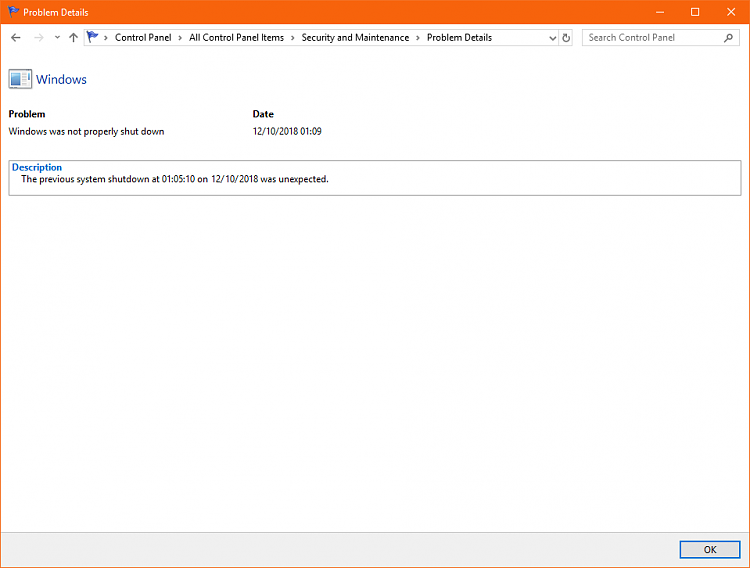750x568 pixels.
Task: Click the date 12/10/2018 01:09
Action: click(x=287, y=131)
